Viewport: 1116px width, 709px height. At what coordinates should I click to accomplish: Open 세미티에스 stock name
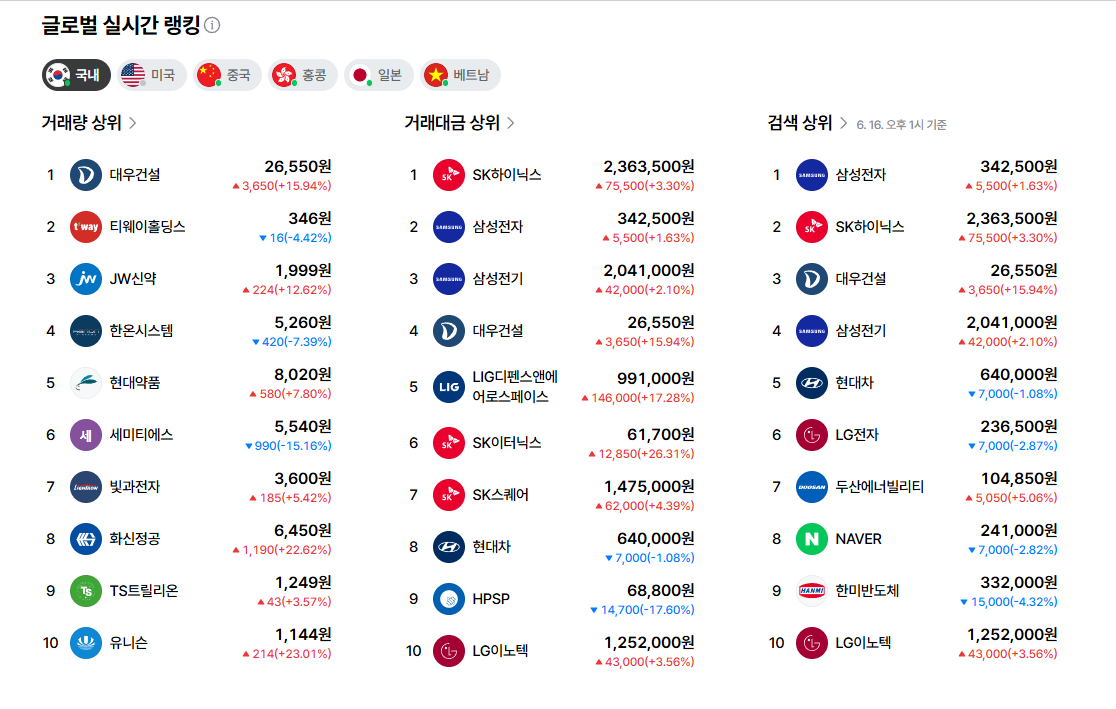click(x=141, y=435)
